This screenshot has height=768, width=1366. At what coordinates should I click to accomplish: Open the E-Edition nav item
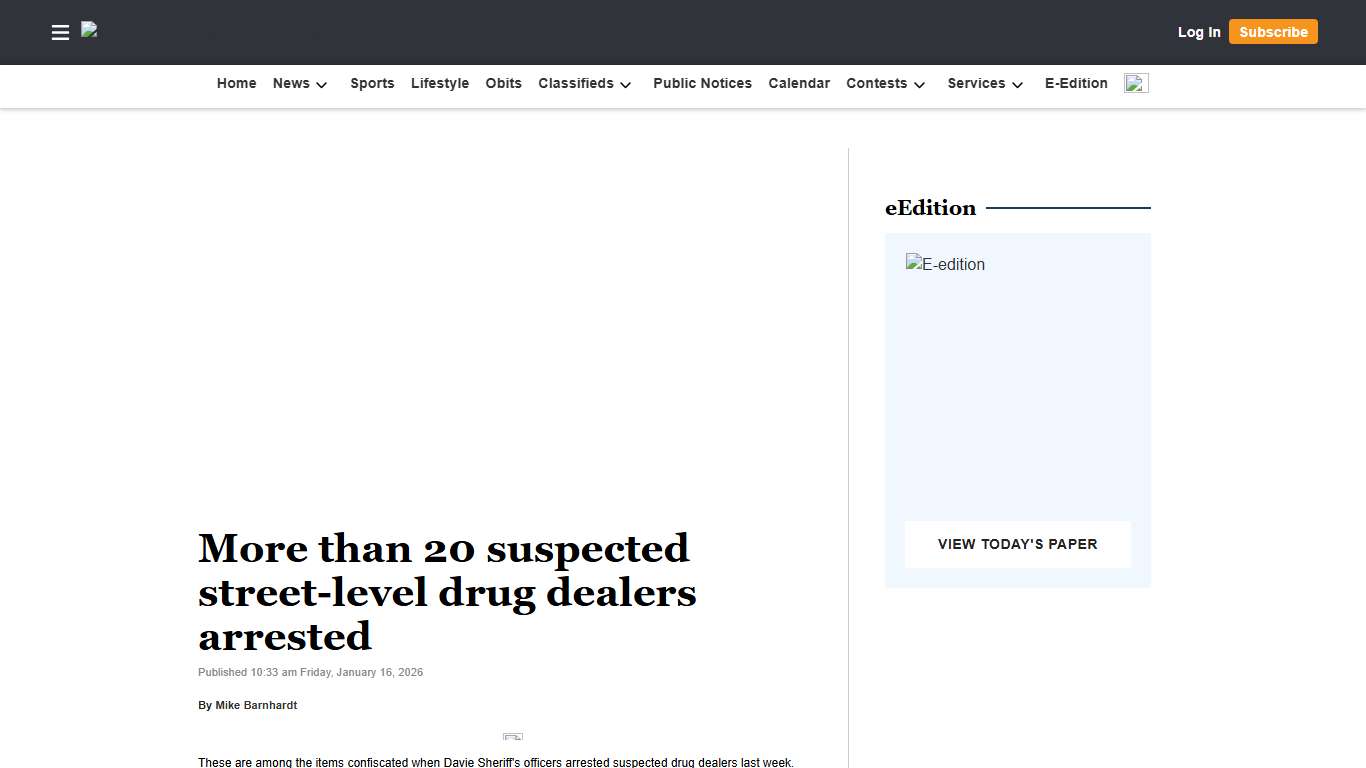(1075, 84)
